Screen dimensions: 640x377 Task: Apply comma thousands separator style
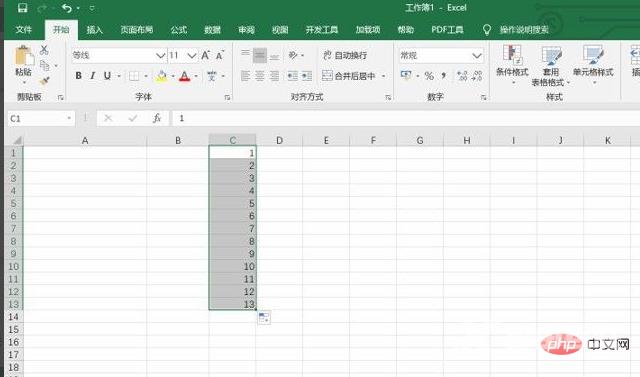[x=444, y=76]
